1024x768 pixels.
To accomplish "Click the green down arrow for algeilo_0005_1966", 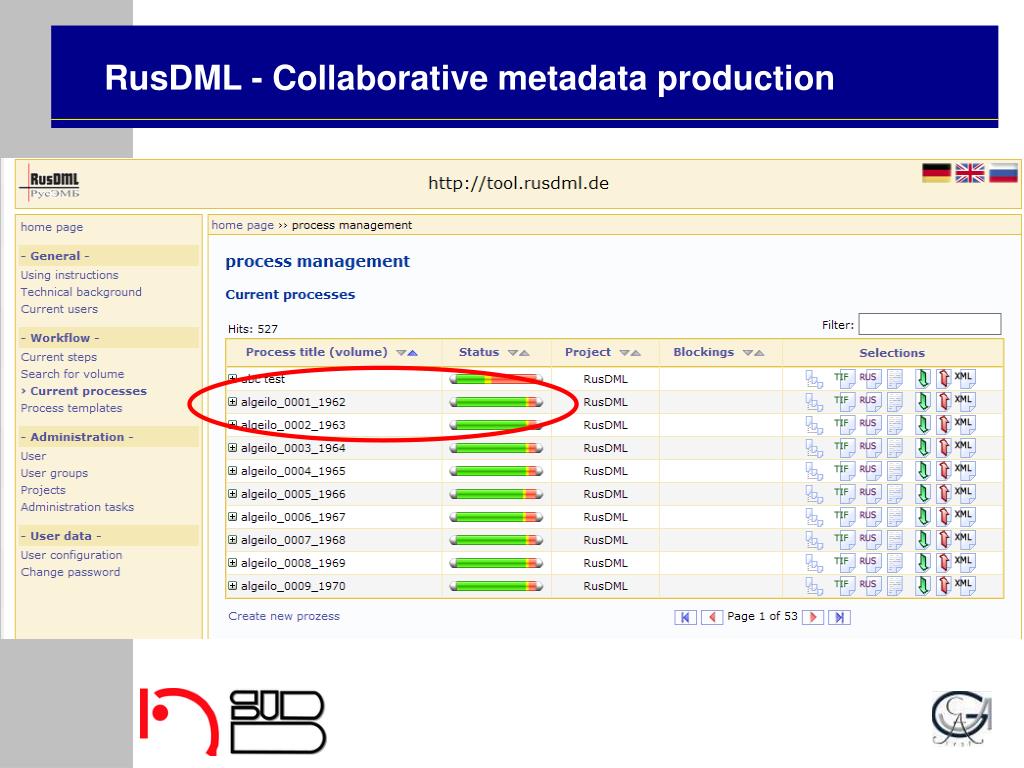I will pyautogui.click(x=923, y=494).
